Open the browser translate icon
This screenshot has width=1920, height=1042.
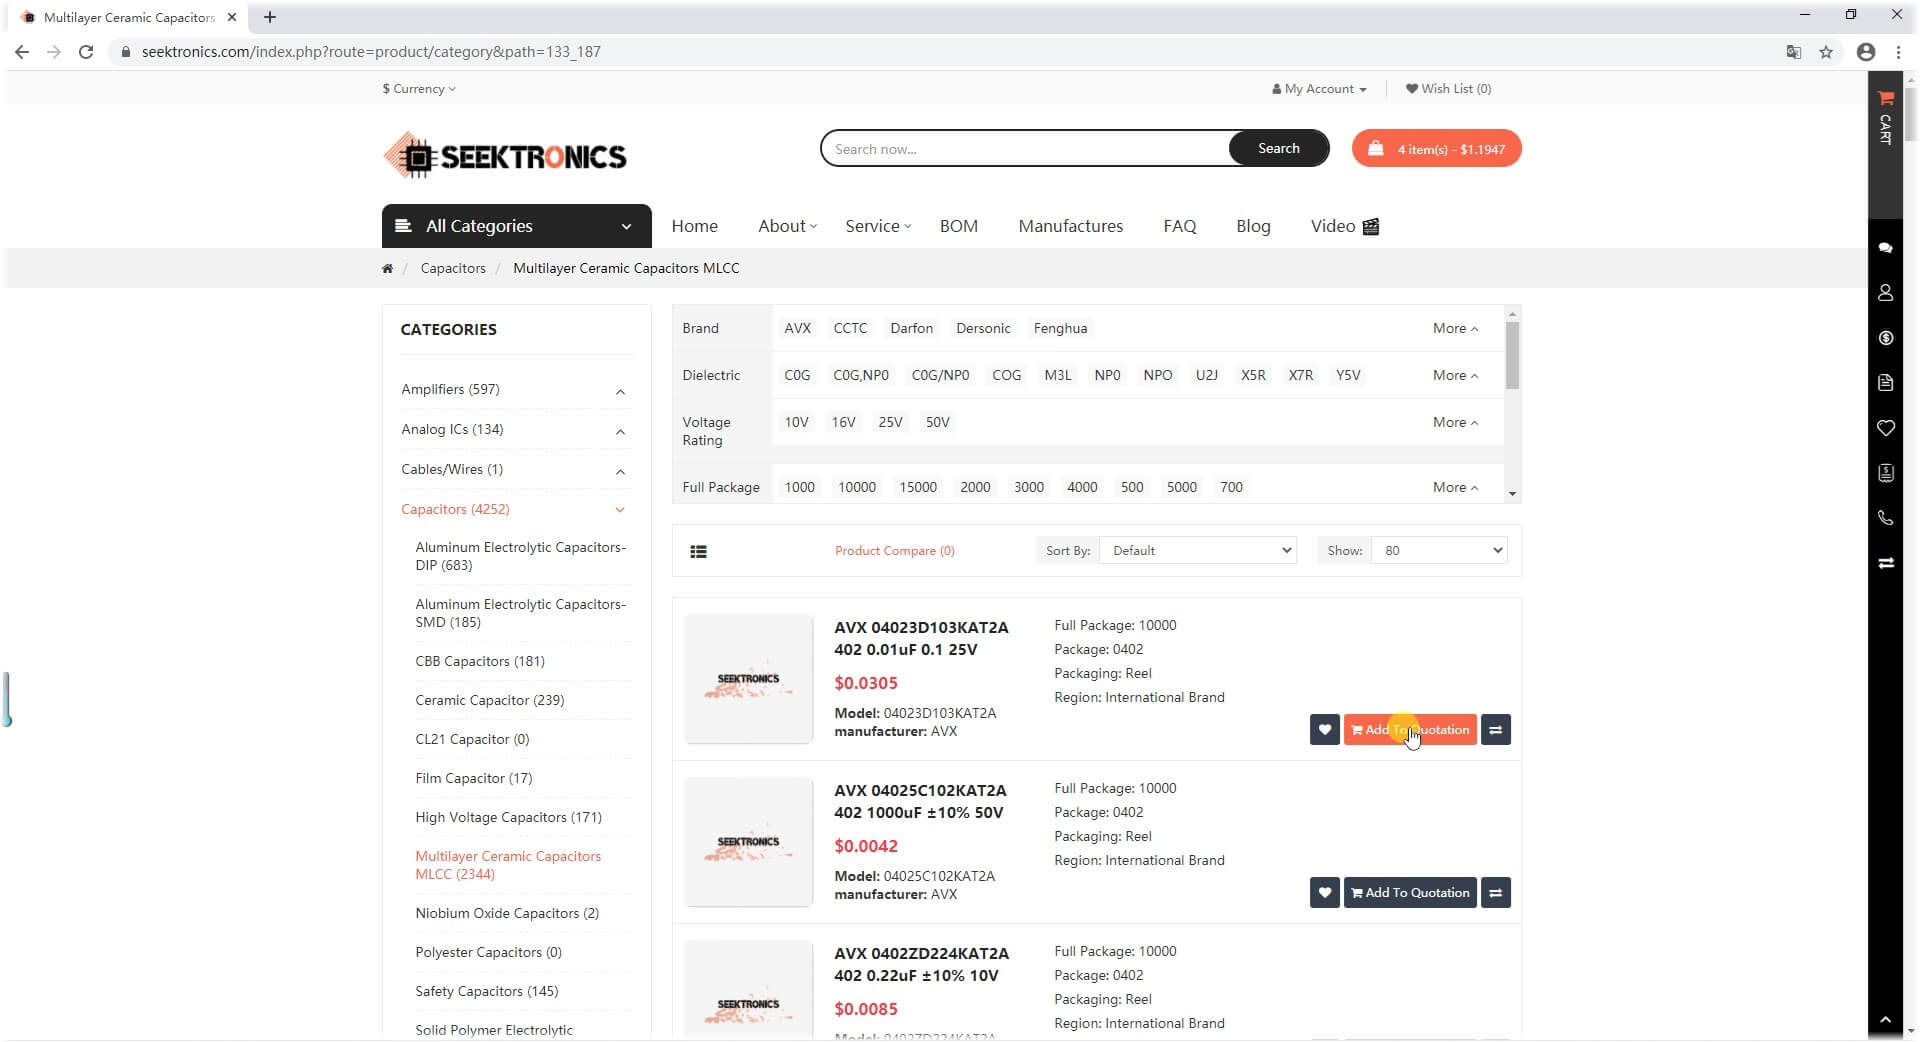(1793, 52)
